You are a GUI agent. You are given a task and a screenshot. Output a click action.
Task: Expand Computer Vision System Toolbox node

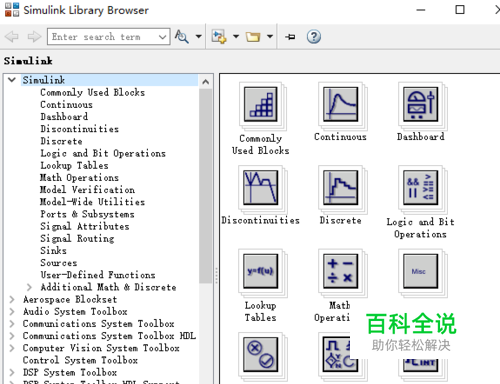point(12,348)
